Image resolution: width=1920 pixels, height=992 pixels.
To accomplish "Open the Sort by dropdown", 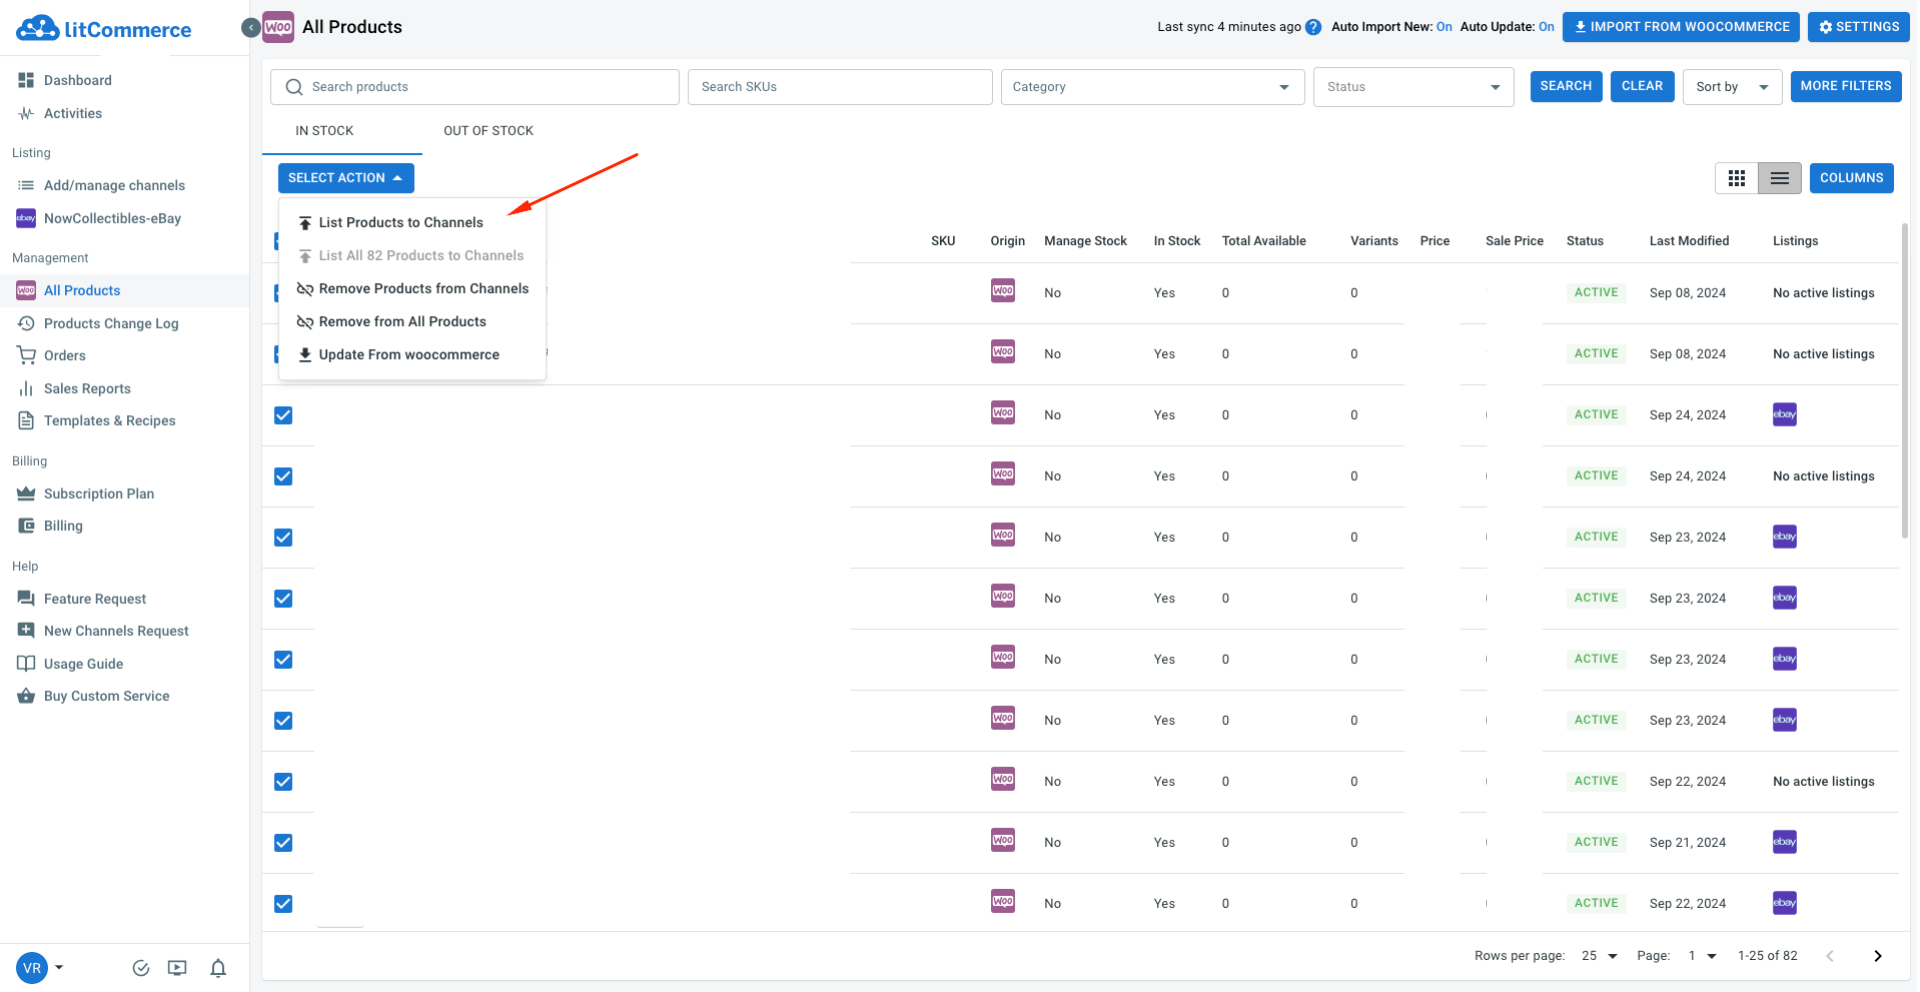I will pos(1732,87).
